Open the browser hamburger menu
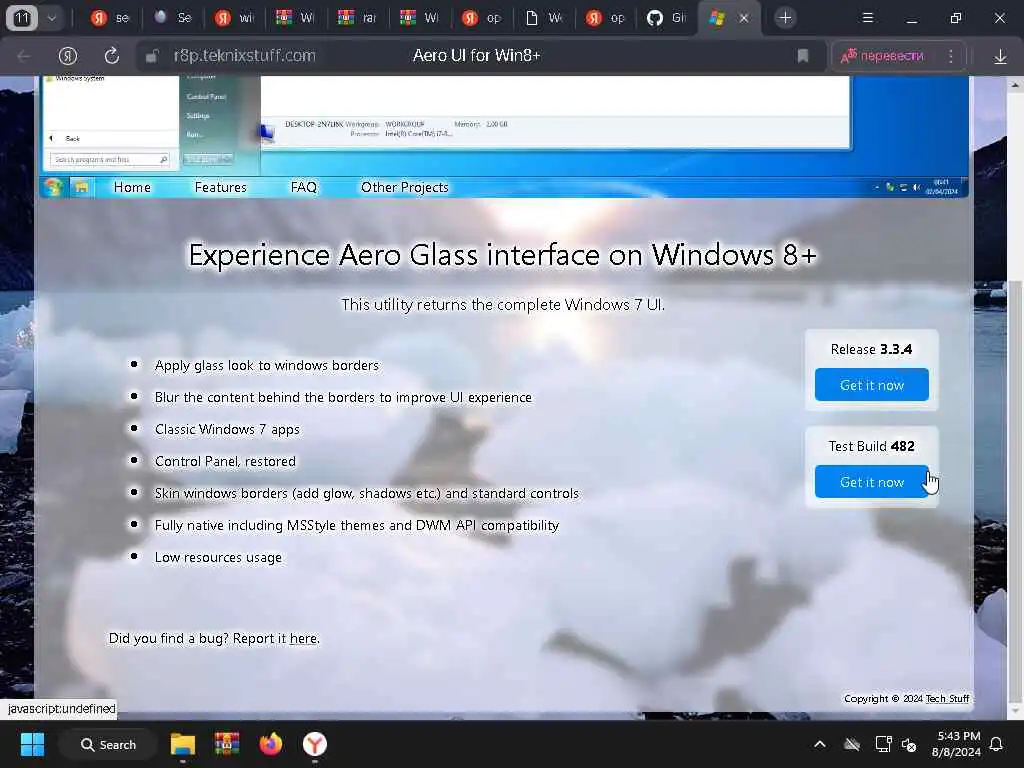1024x768 pixels. pos(868,18)
